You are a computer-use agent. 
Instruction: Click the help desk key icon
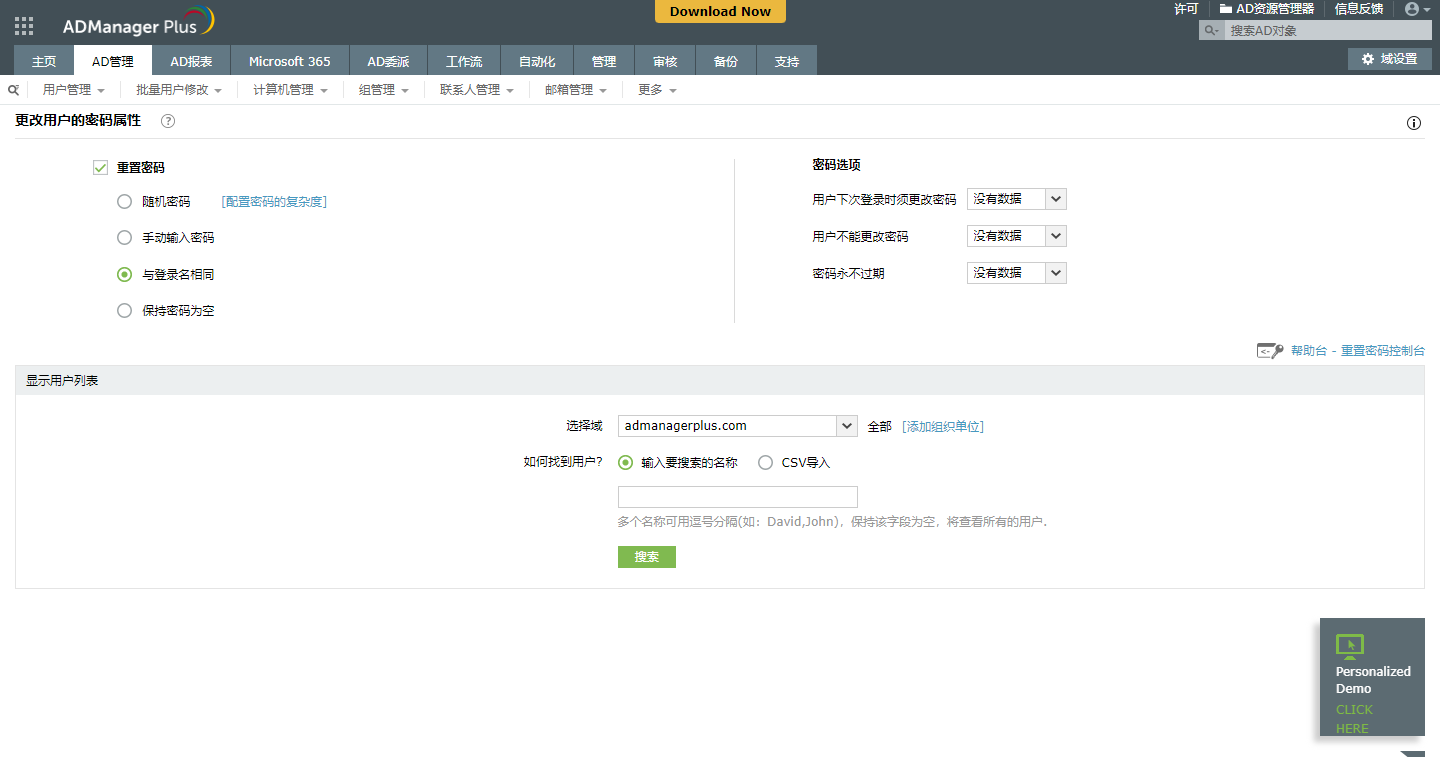[x=1269, y=351]
